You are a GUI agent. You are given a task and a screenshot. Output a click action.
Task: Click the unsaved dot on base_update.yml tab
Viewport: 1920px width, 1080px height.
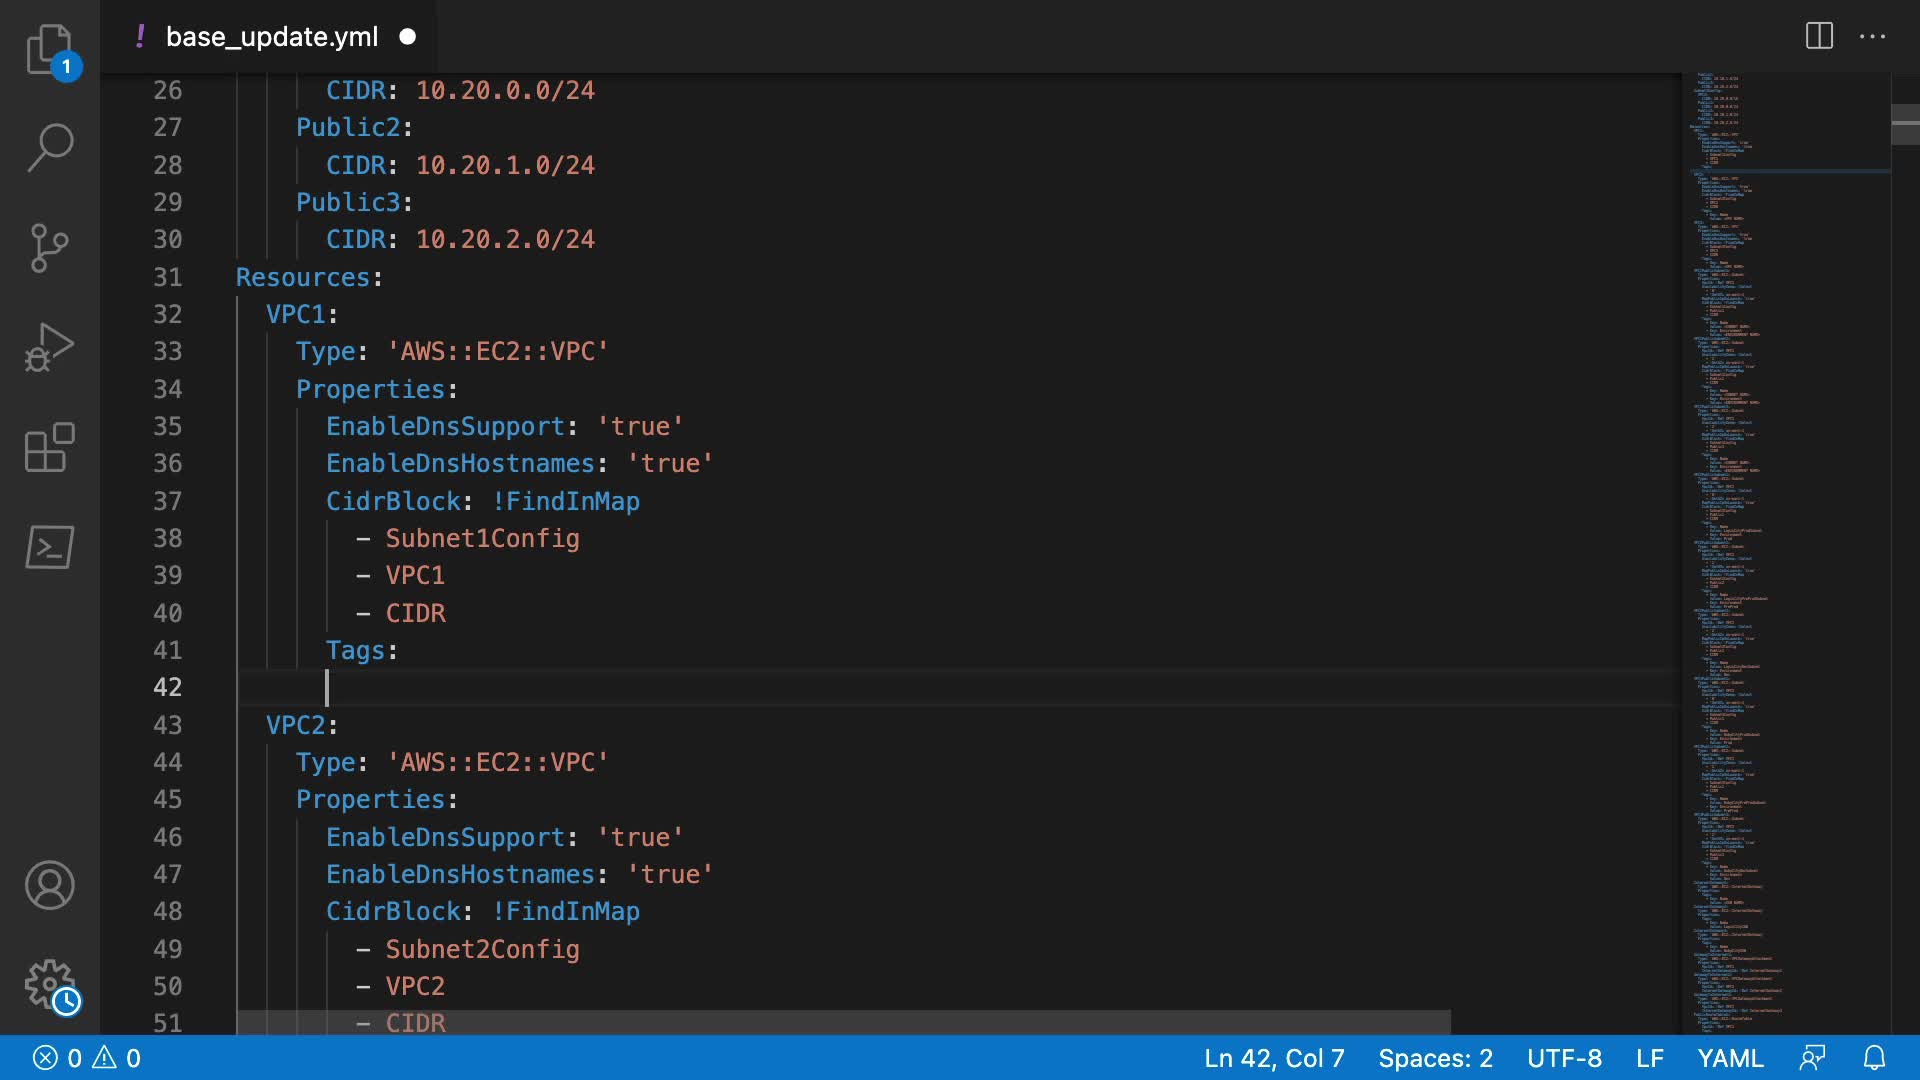click(407, 37)
